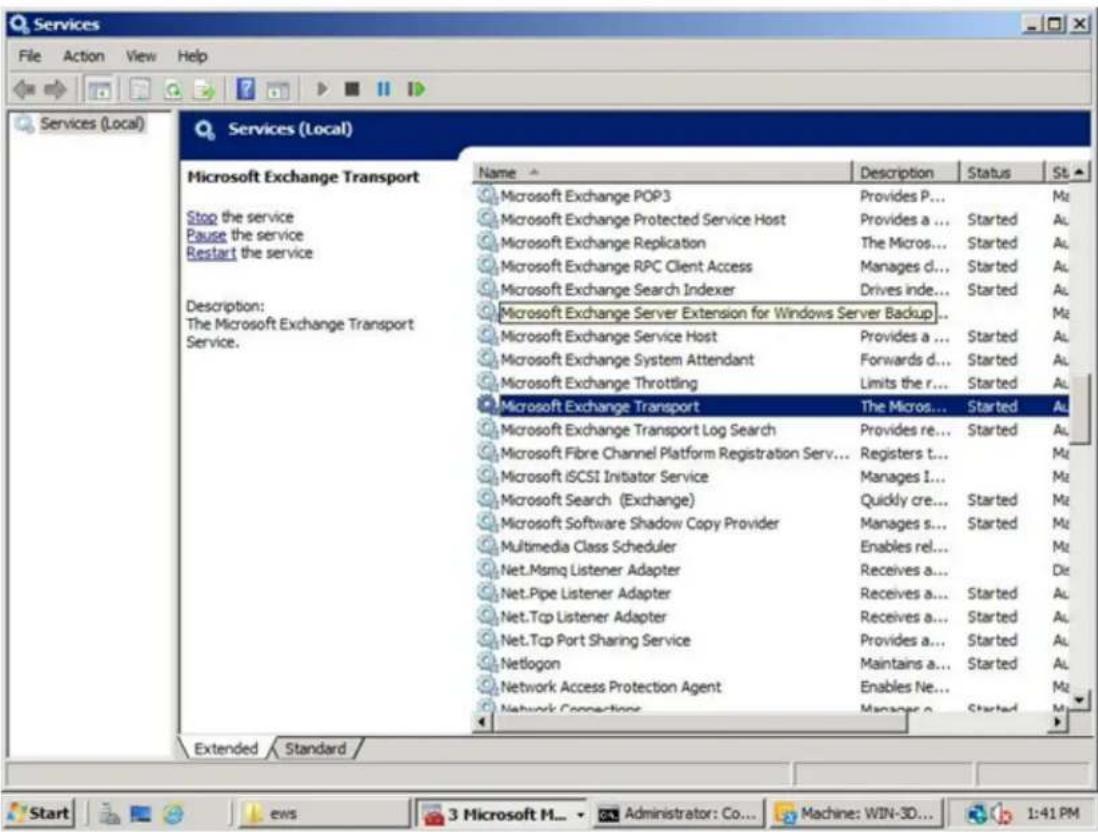Select Microsoft Exchange Transport Log Search row
The image size is (1098, 832).
point(772,429)
